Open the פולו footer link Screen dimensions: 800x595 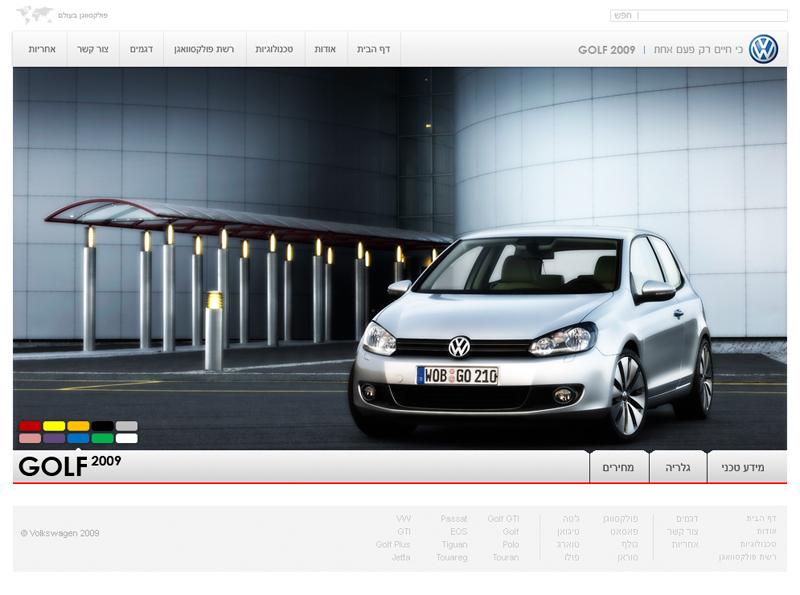click(x=572, y=557)
